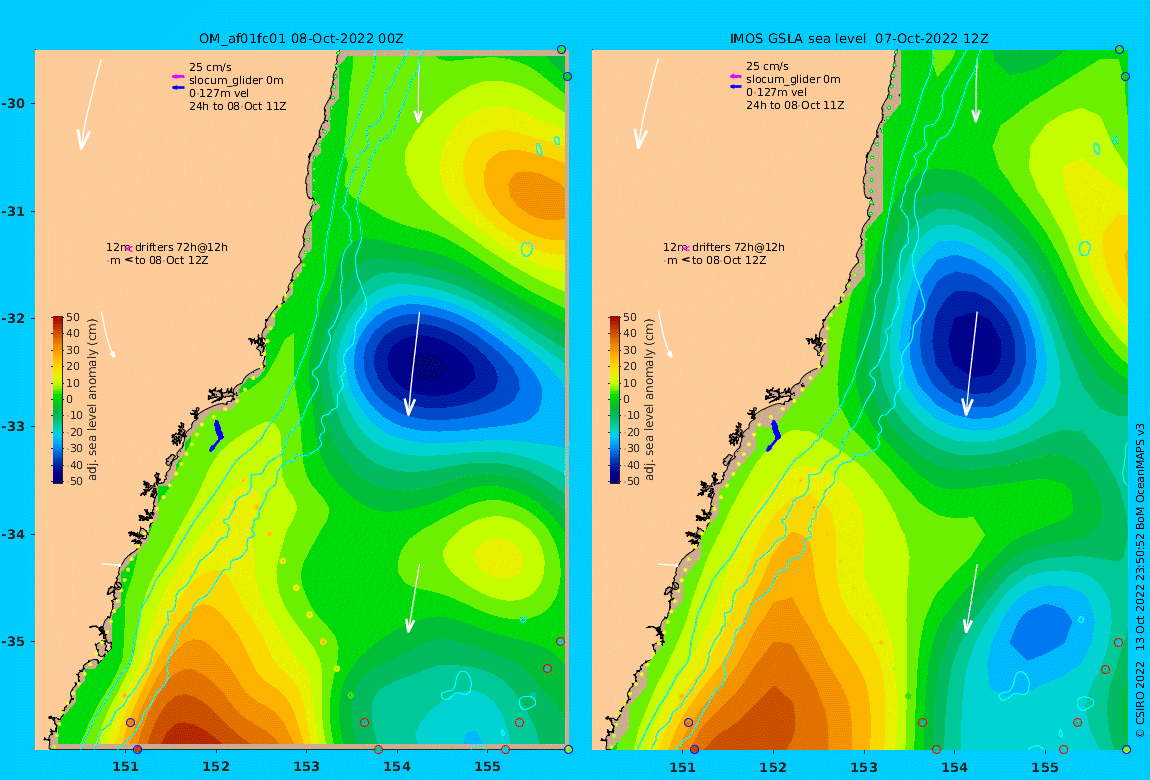Click latitude label '-31' on the left axis
The image size is (1150, 780).
coord(13,211)
